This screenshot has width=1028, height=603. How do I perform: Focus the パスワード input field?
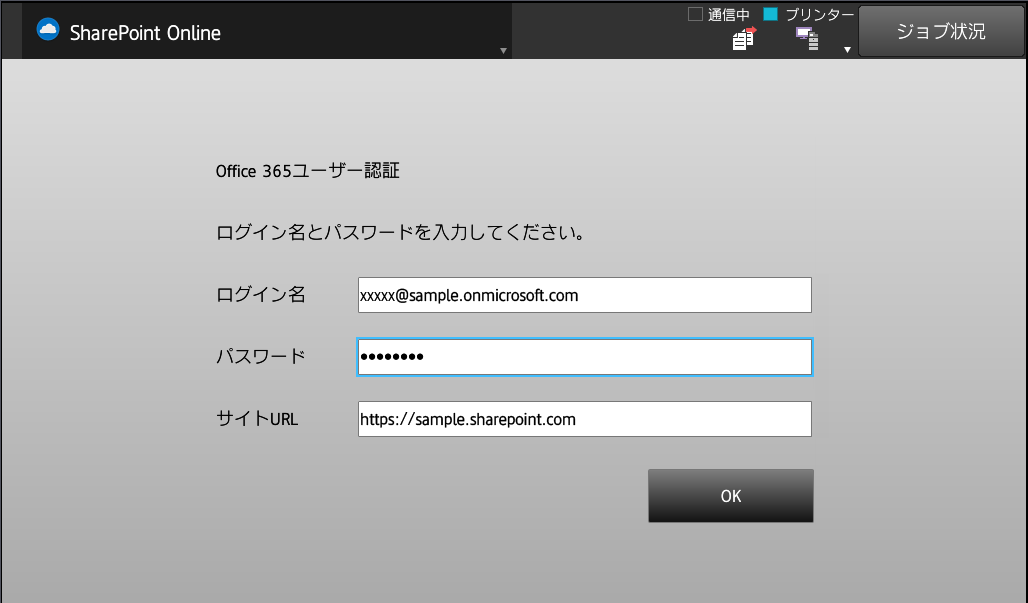pyautogui.click(x=584, y=357)
